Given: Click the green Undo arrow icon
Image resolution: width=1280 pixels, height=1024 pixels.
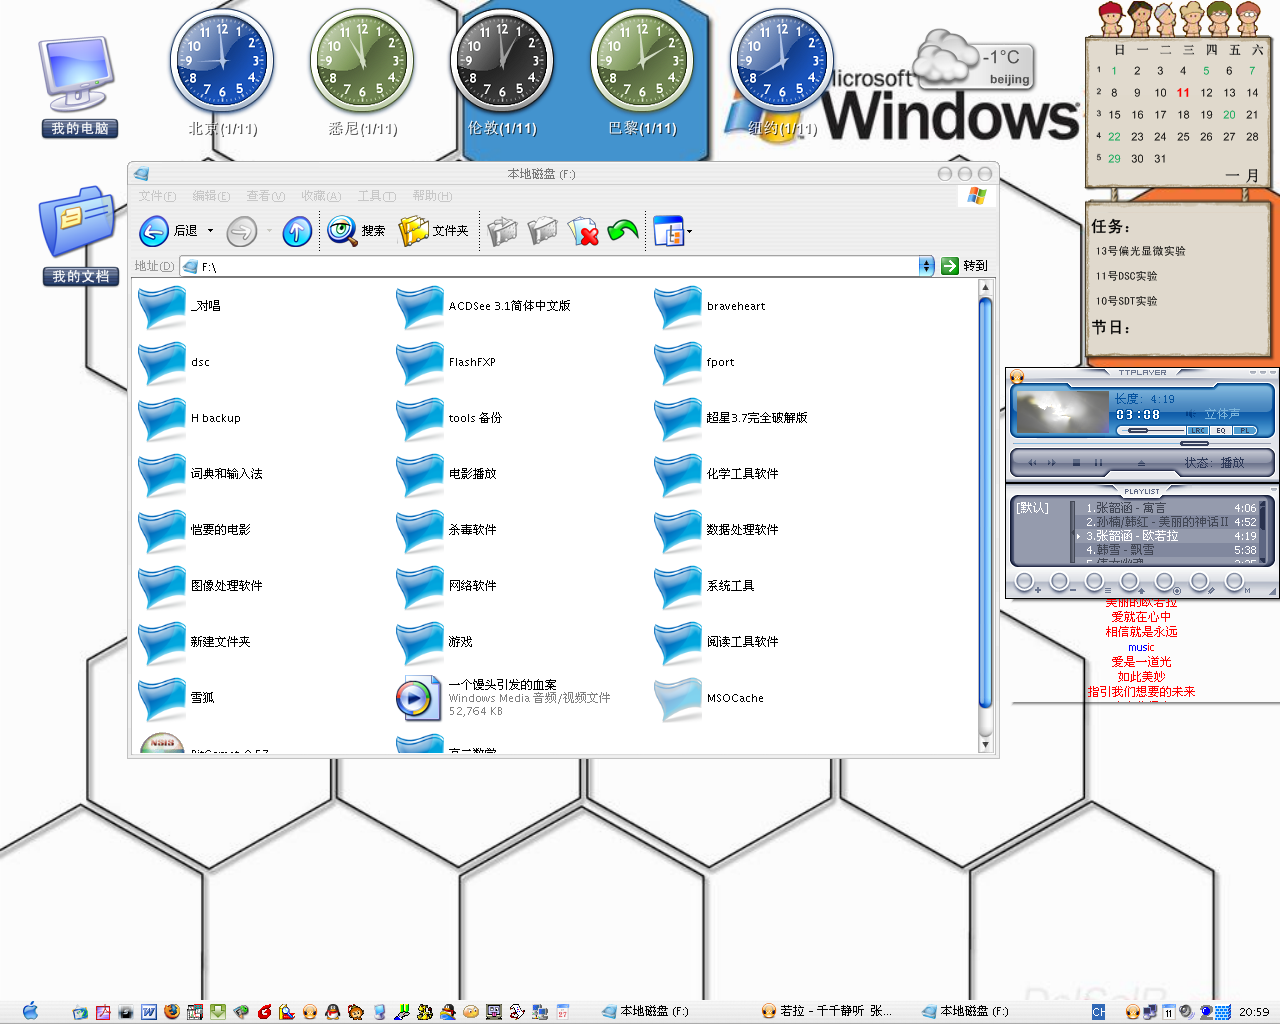Looking at the screenshot, I should tap(623, 232).
